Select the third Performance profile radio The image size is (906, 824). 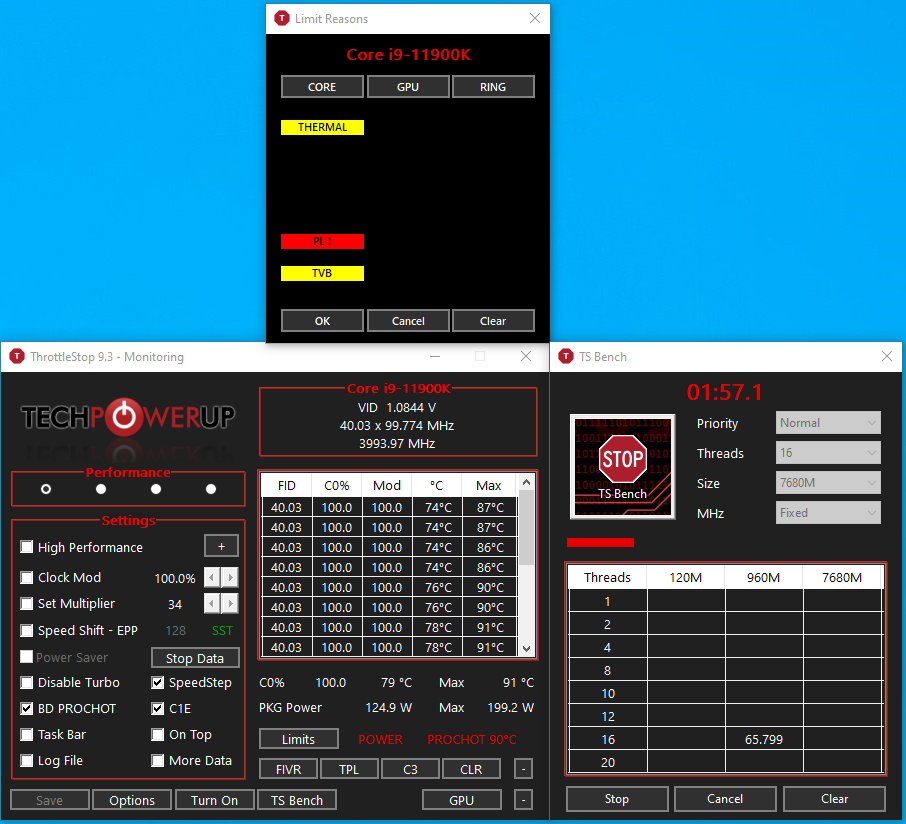click(x=156, y=489)
